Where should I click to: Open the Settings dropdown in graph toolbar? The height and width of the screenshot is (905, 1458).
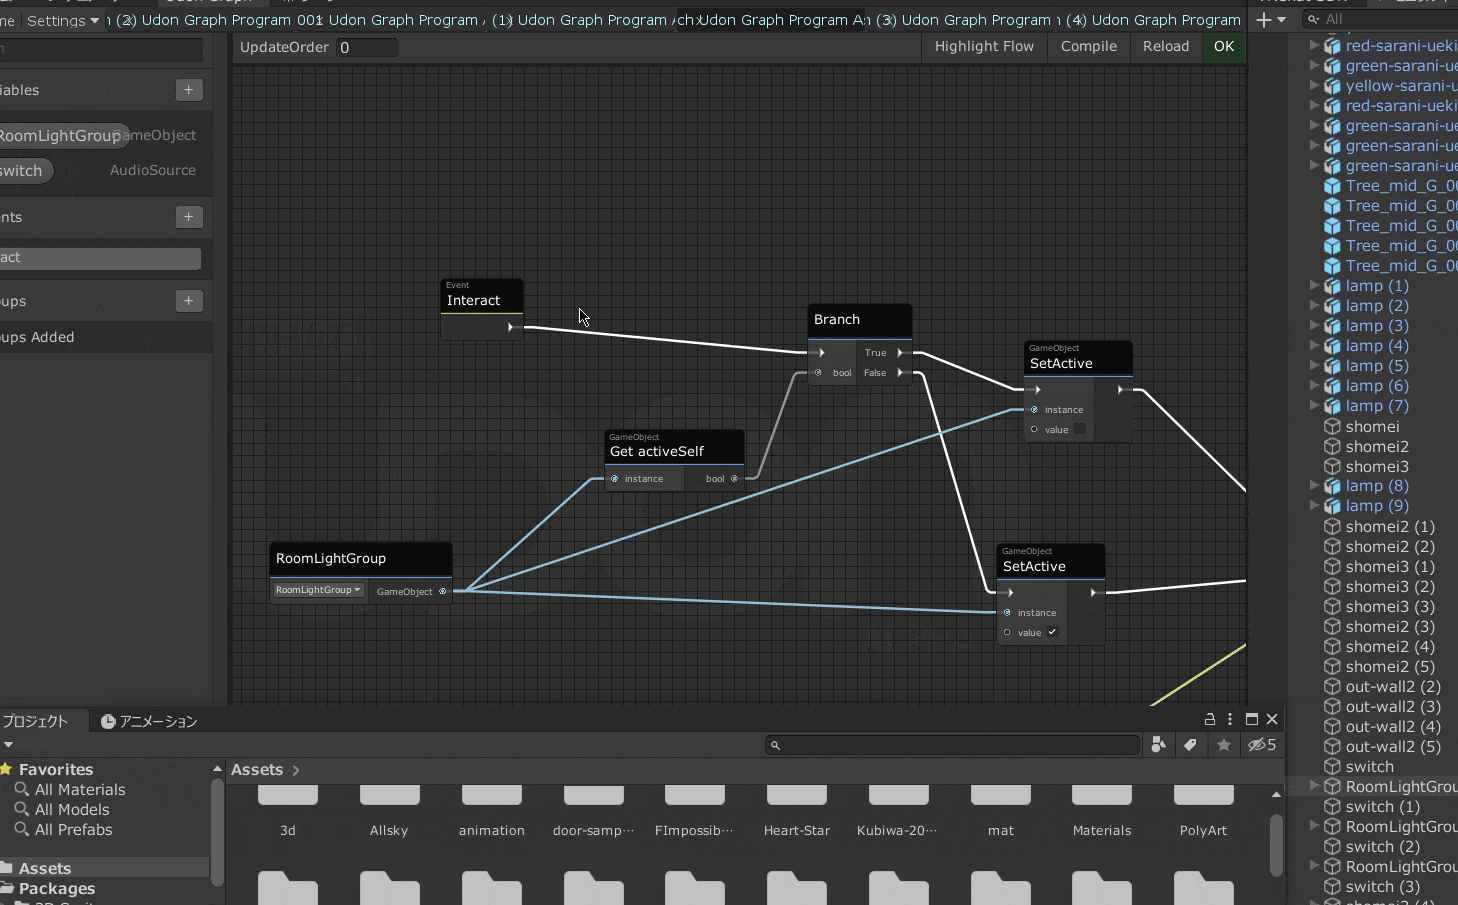tap(62, 20)
